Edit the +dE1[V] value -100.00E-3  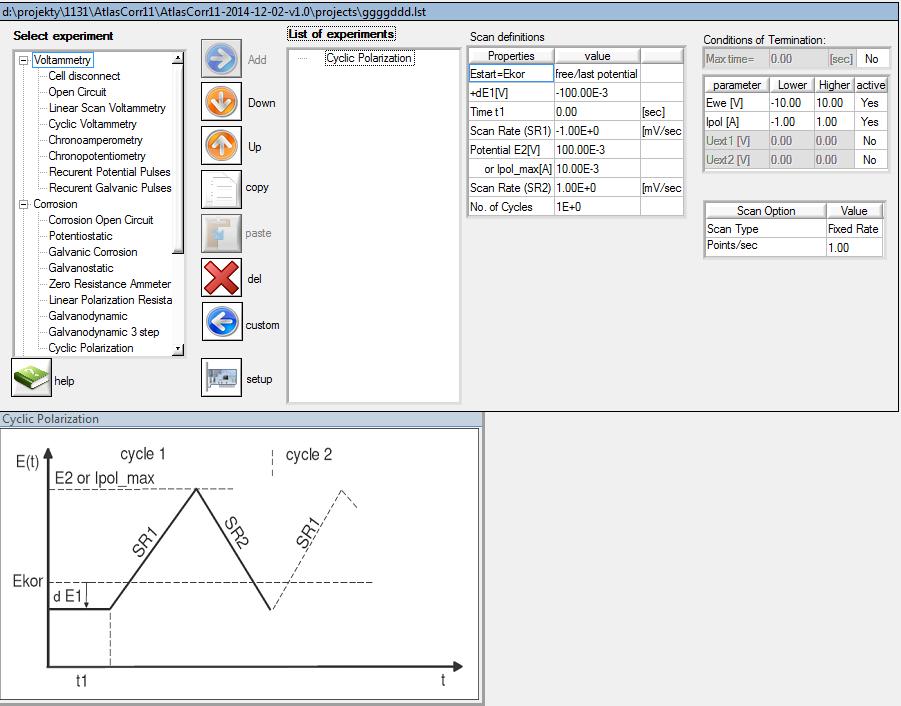point(596,92)
